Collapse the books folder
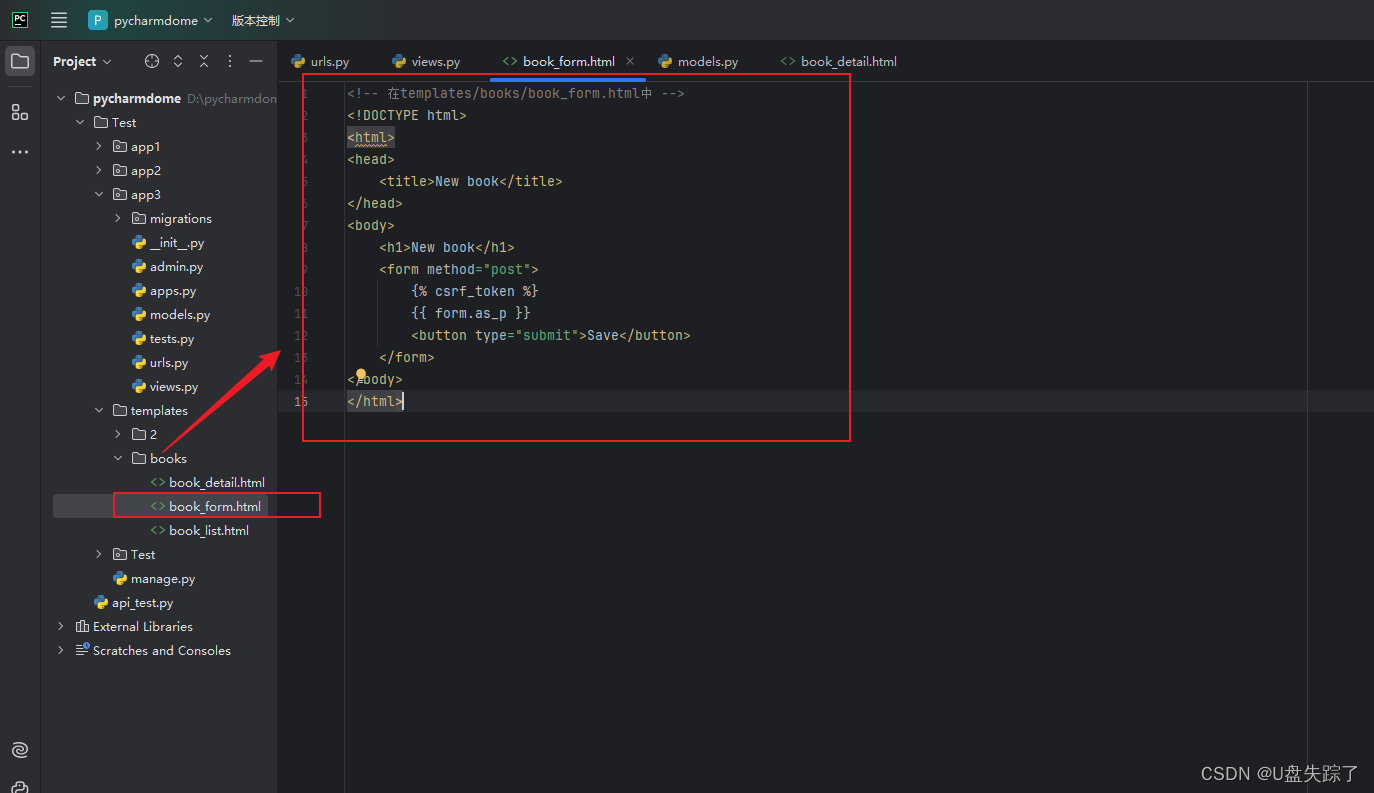Image resolution: width=1374 pixels, height=793 pixels. pyautogui.click(x=117, y=458)
